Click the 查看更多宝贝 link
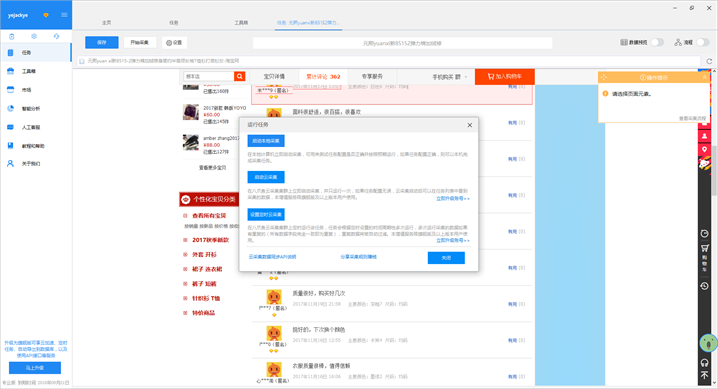This screenshot has height=389, width=718. (x=212, y=168)
